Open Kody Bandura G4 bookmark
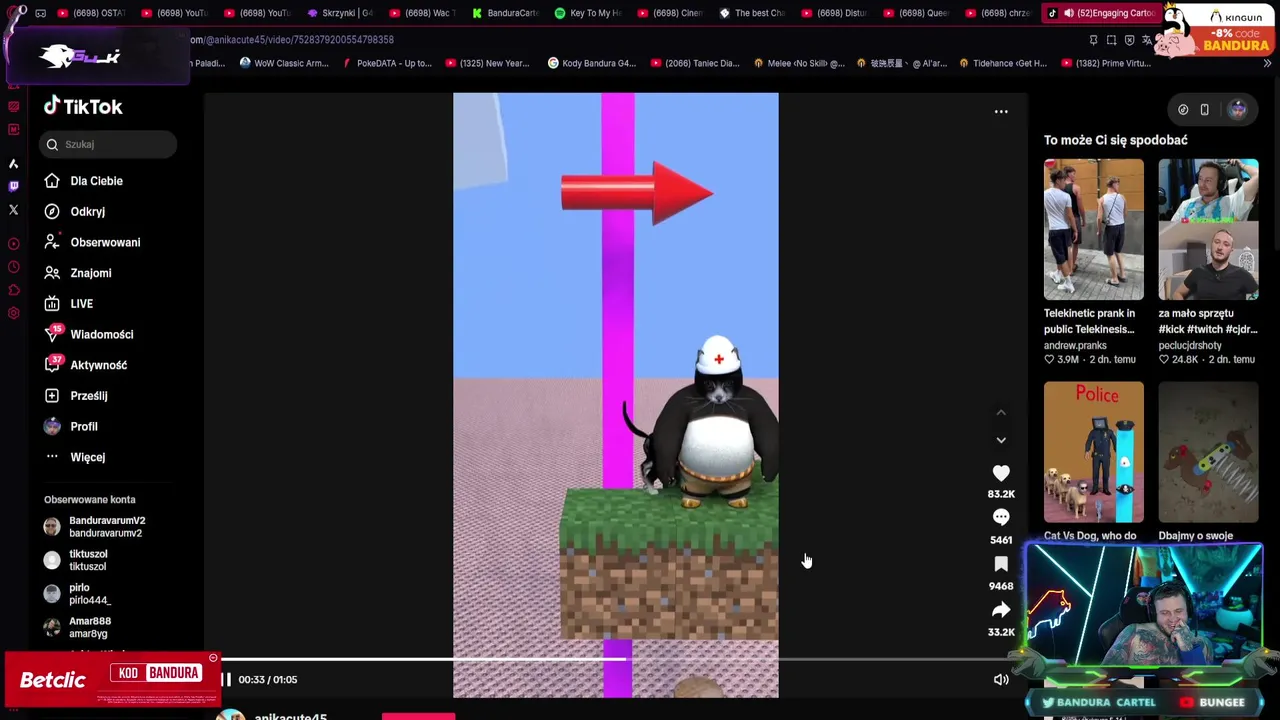 click(x=592, y=63)
